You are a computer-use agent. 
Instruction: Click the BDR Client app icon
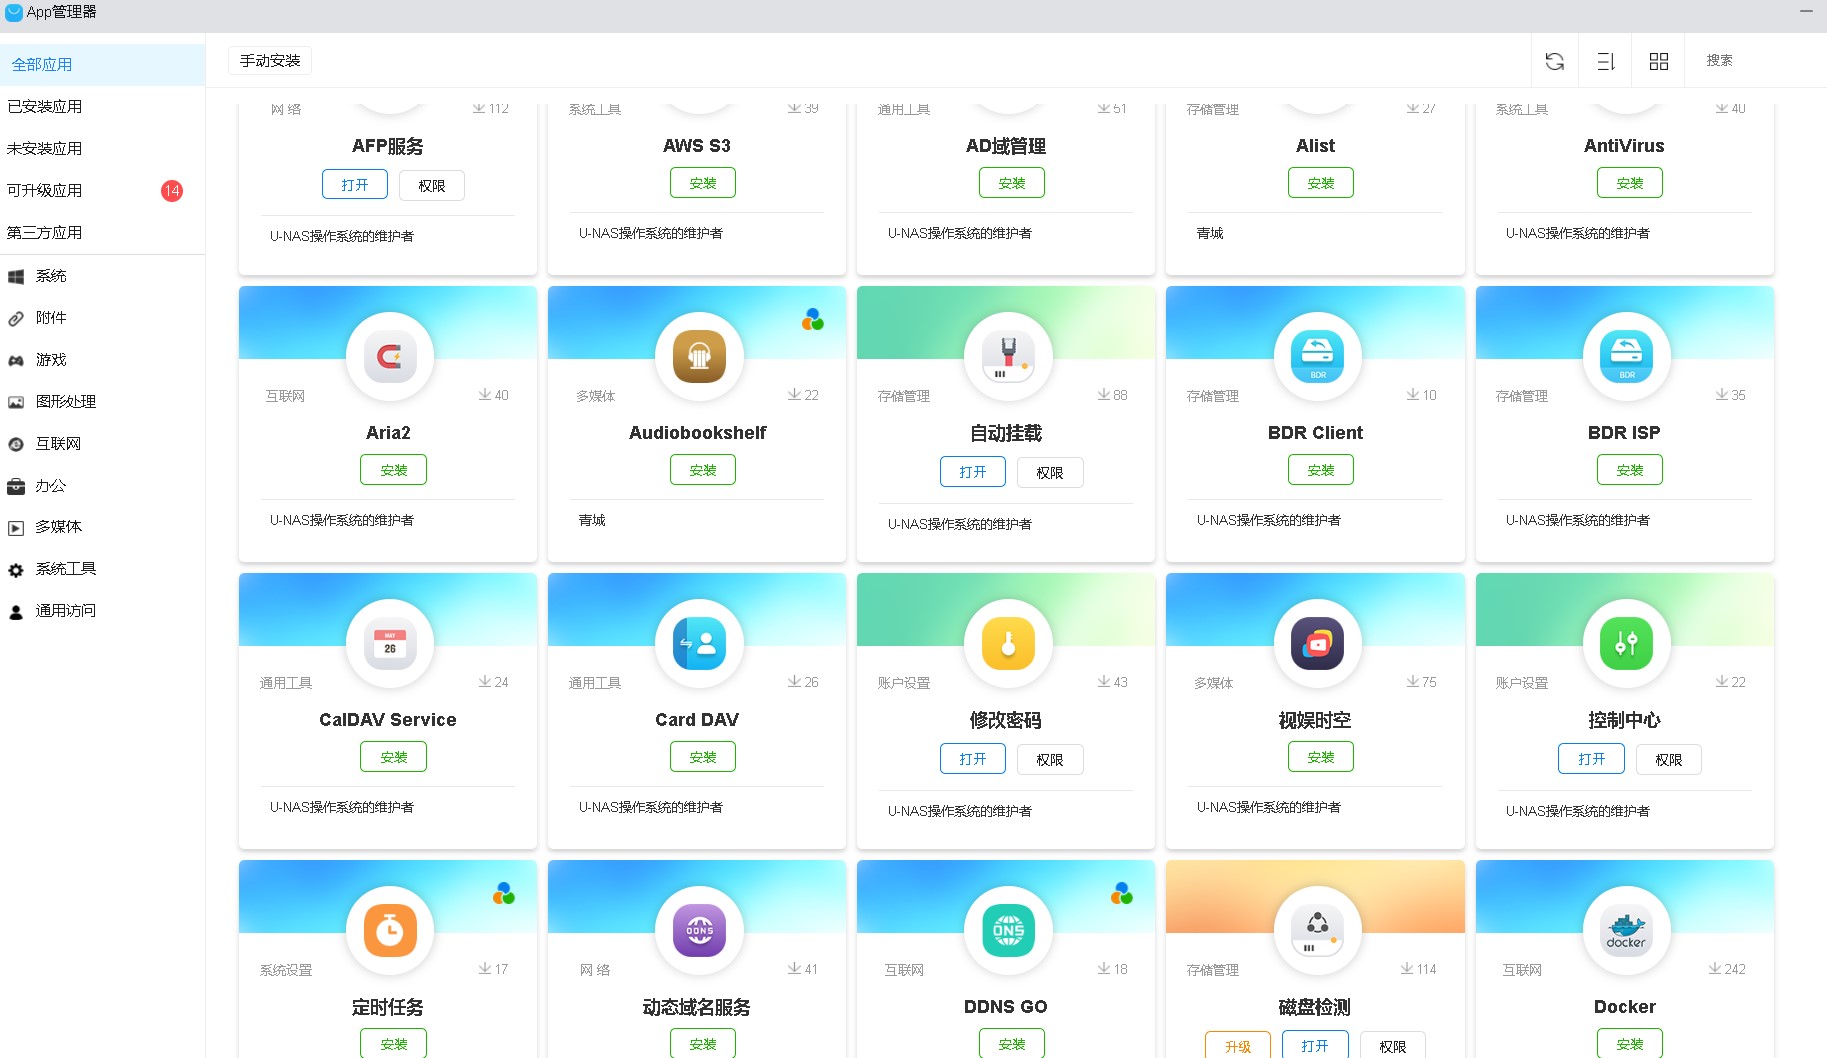click(1316, 356)
